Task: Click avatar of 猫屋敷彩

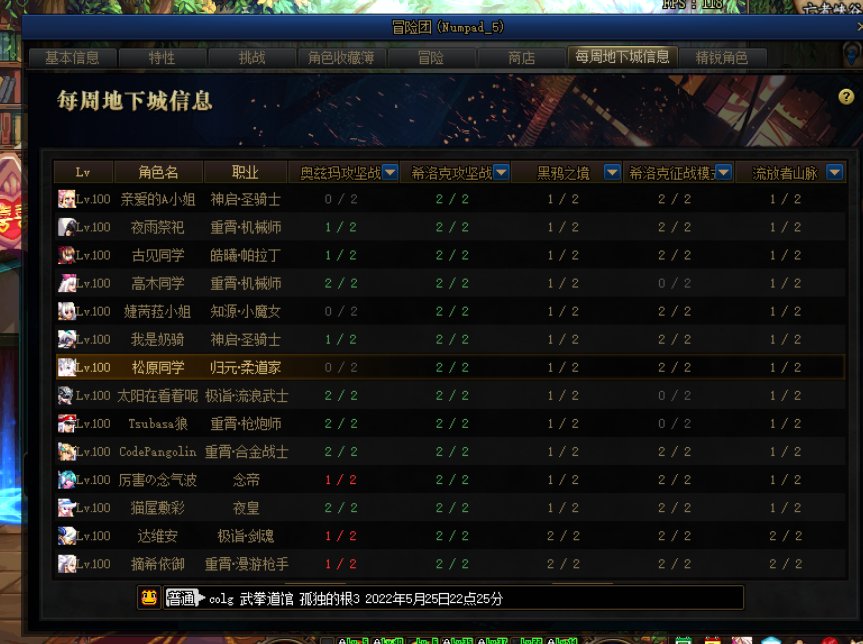Action: pos(67,507)
